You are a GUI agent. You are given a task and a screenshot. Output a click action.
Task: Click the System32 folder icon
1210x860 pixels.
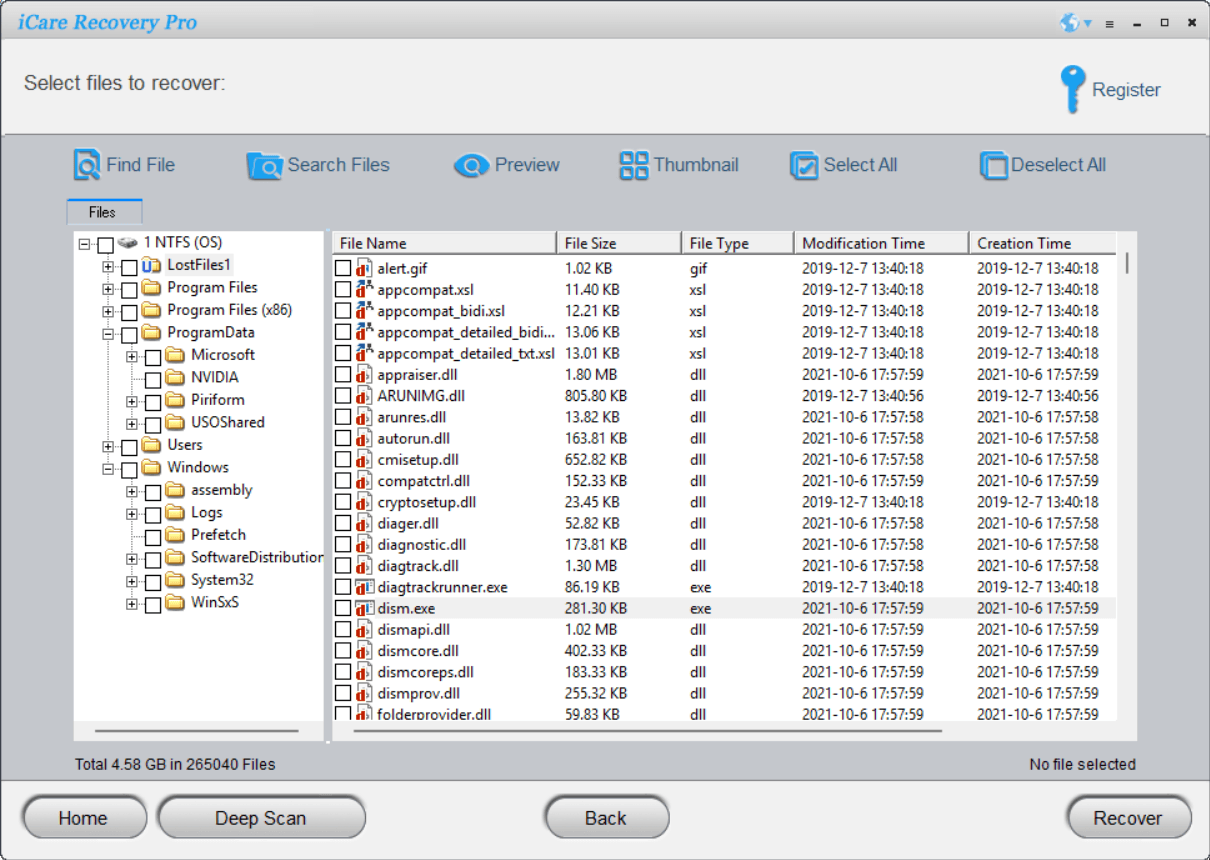pyautogui.click(x=175, y=580)
